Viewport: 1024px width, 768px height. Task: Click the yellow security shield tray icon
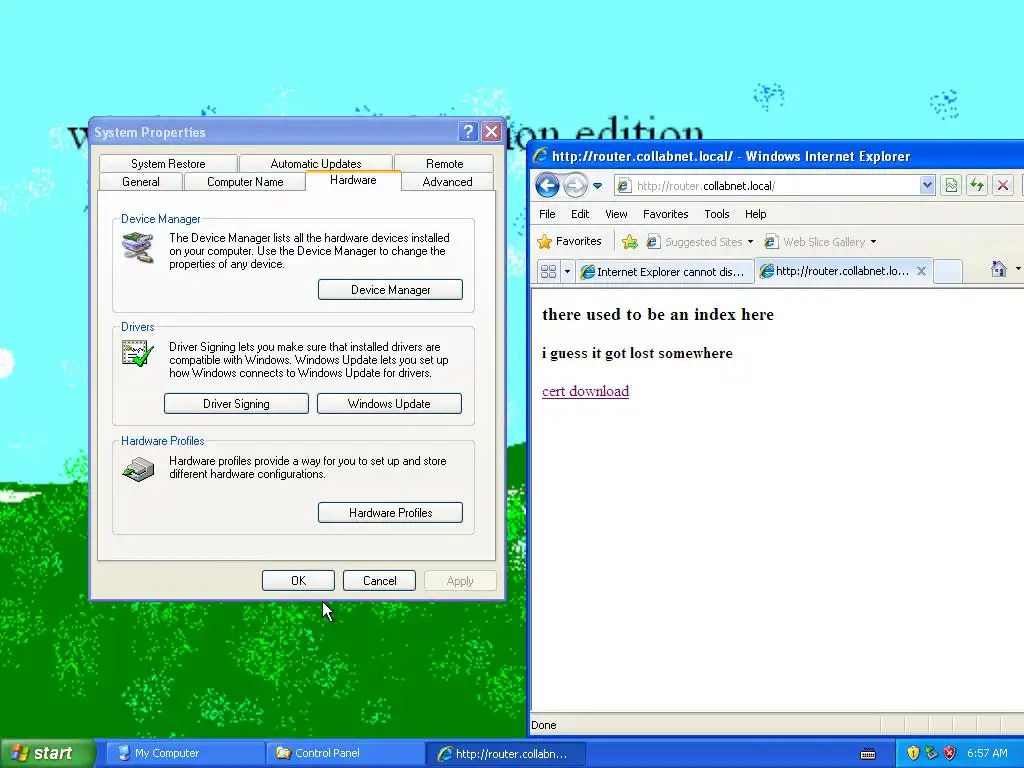913,753
